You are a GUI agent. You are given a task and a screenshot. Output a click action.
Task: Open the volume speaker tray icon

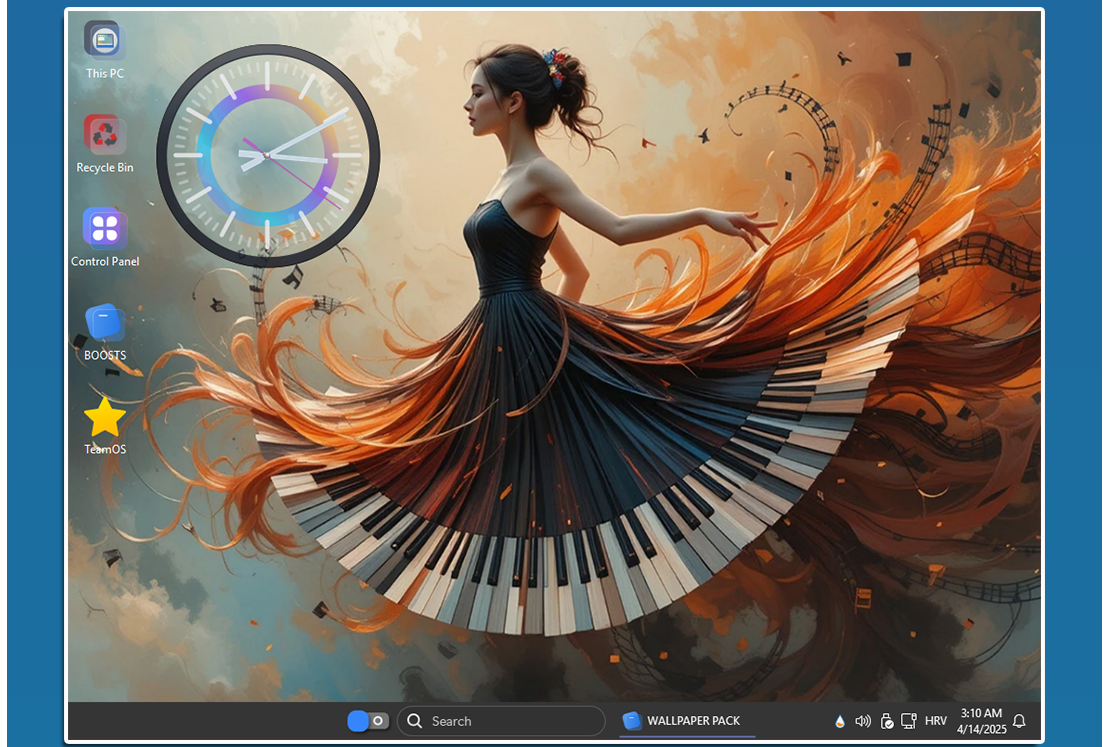[863, 721]
